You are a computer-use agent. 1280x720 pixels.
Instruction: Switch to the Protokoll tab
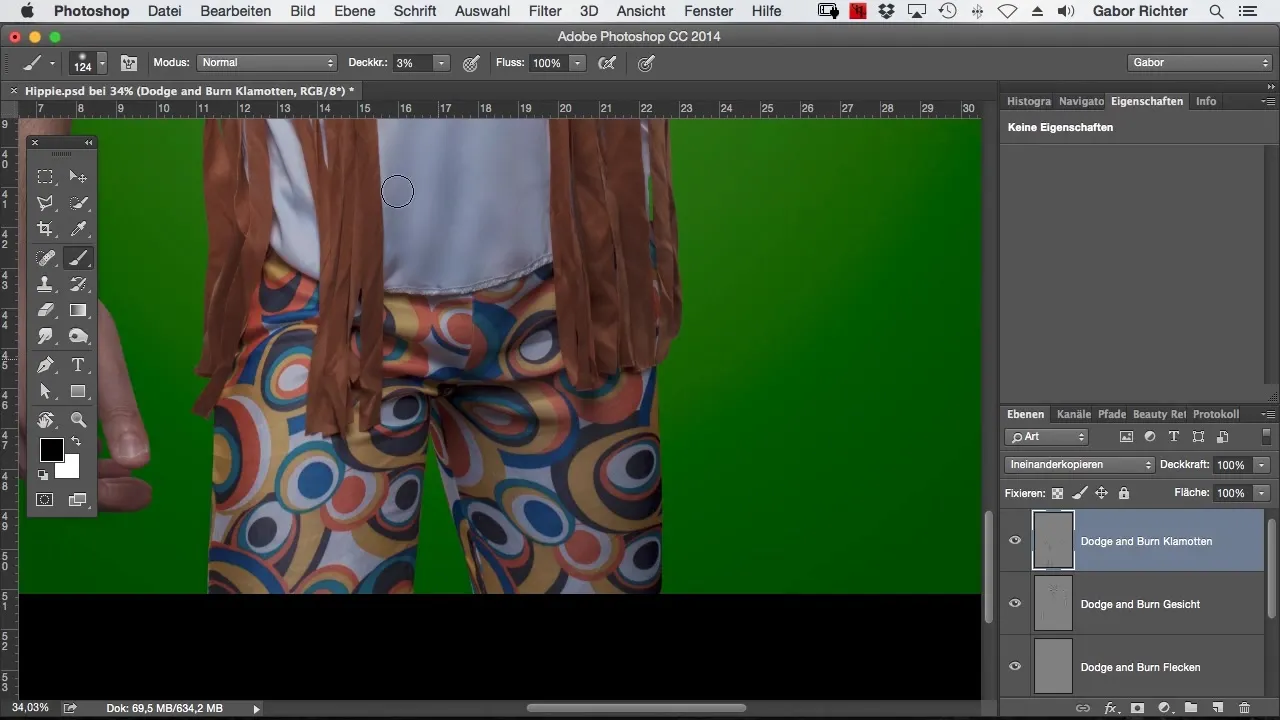pos(1216,414)
